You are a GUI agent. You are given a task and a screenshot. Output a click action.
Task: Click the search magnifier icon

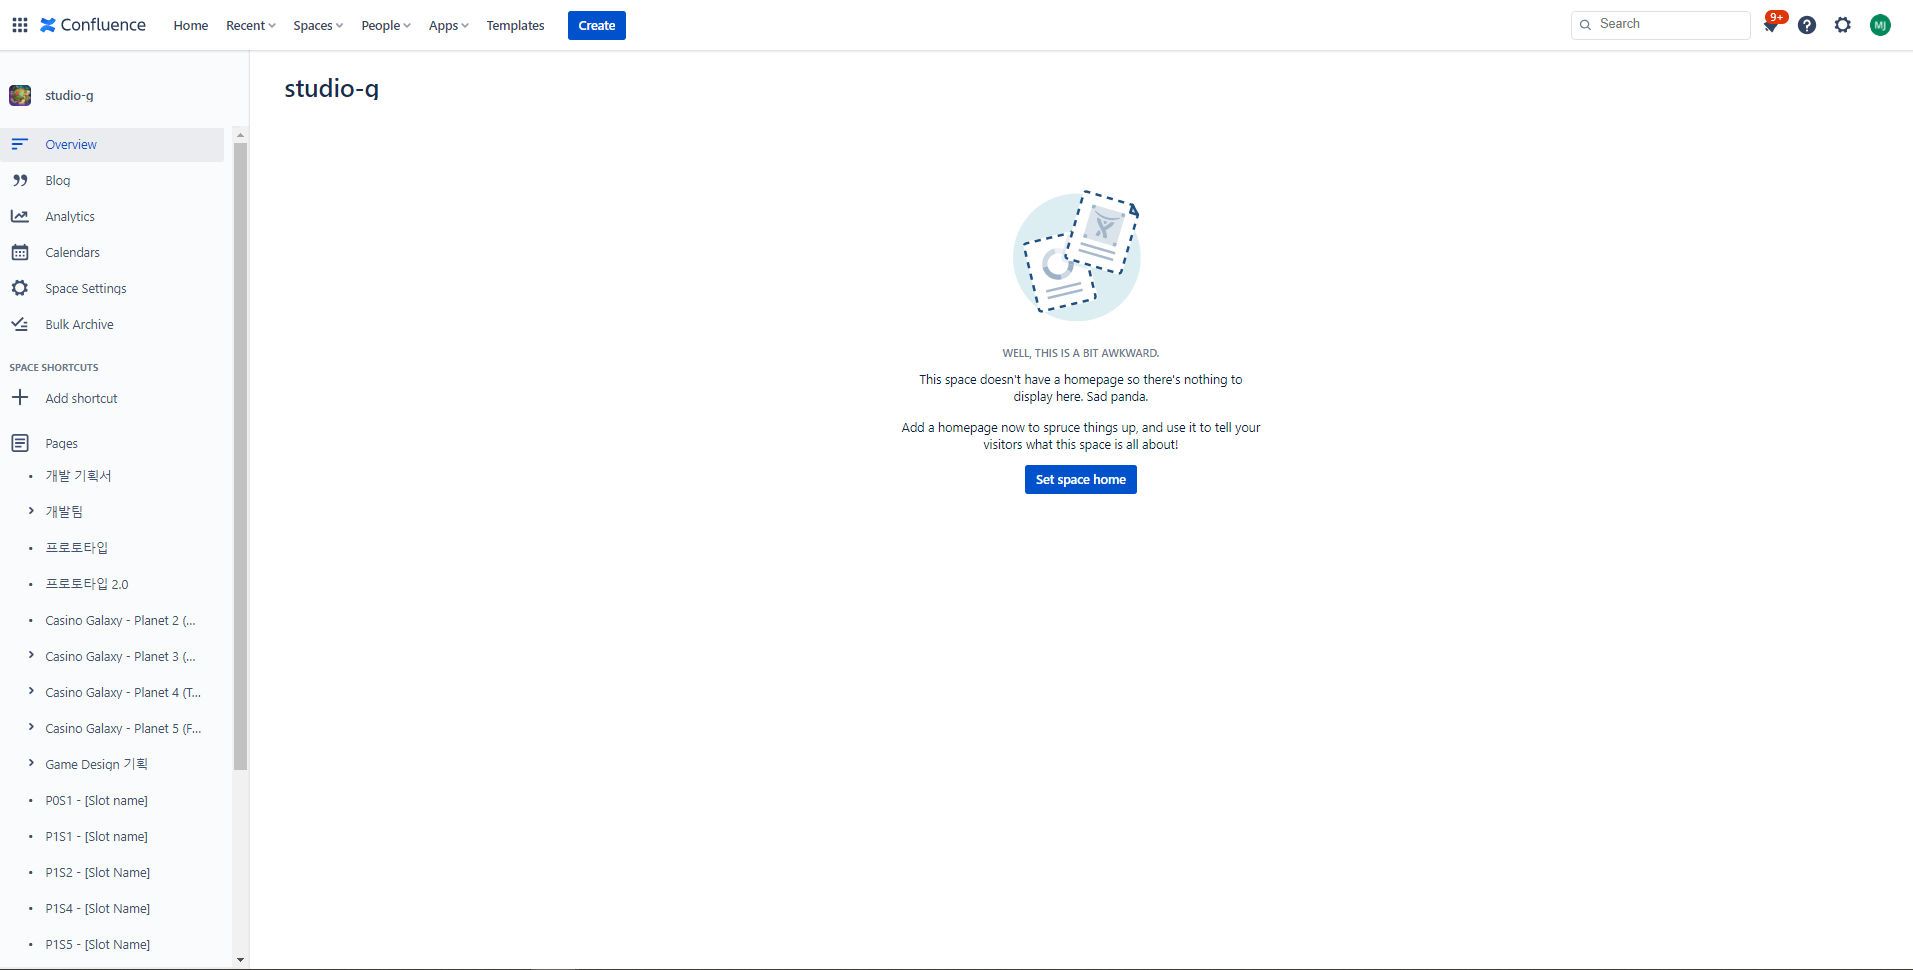(x=1585, y=25)
